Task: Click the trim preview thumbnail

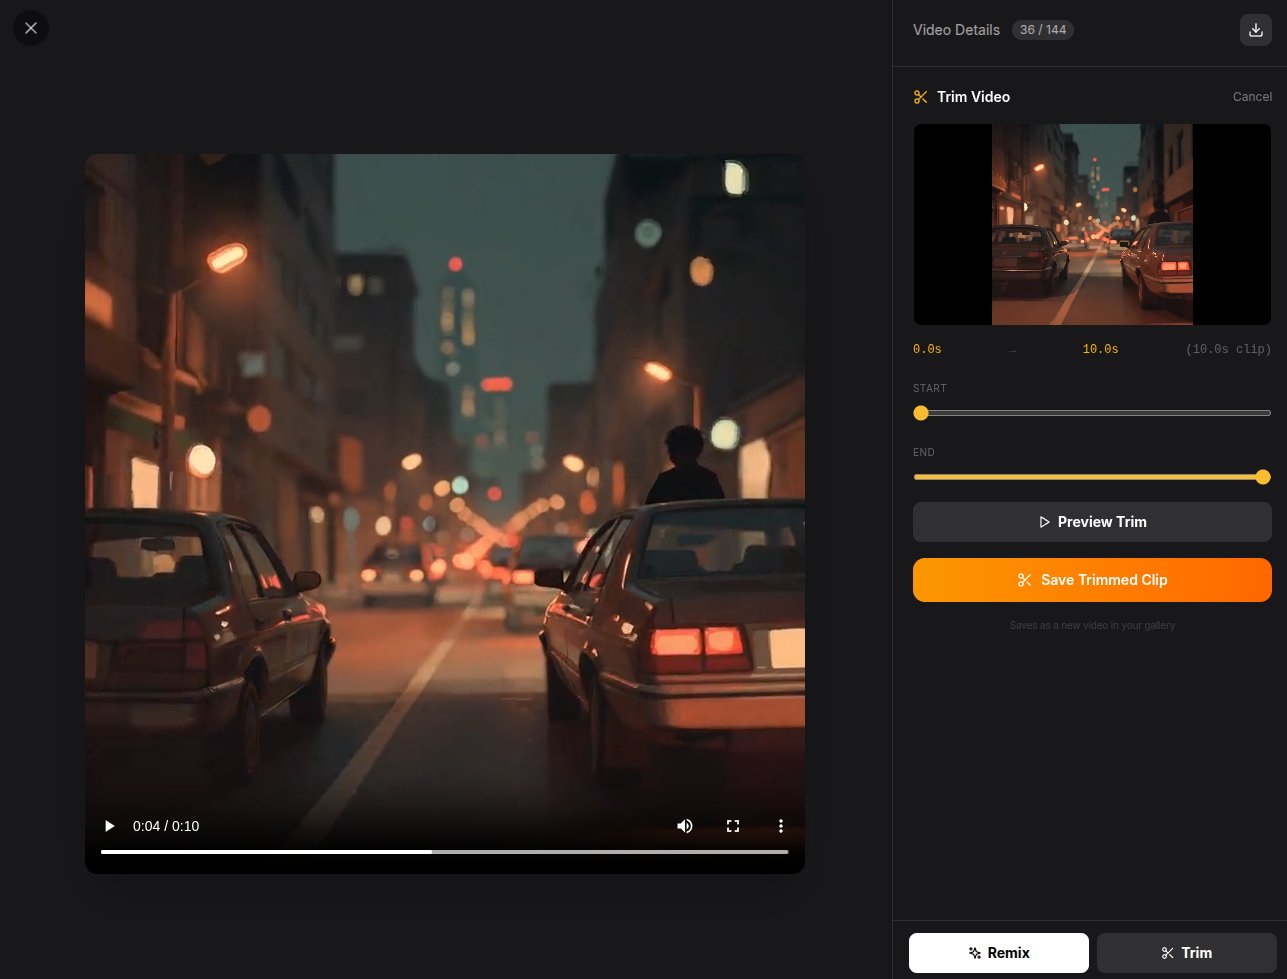Action: [x=1092, y=225]
